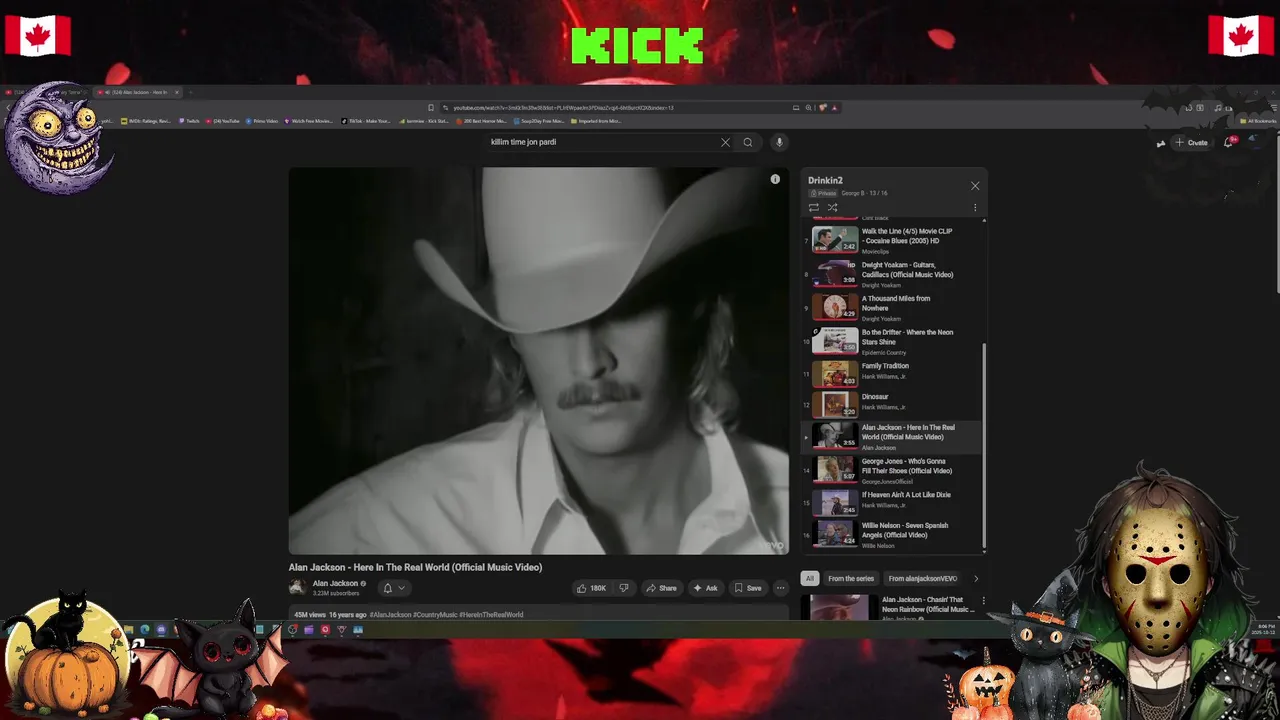Open the All Bookmarks folder
The width and height of the screenshot is (1280, 720).
point(1258,121)
